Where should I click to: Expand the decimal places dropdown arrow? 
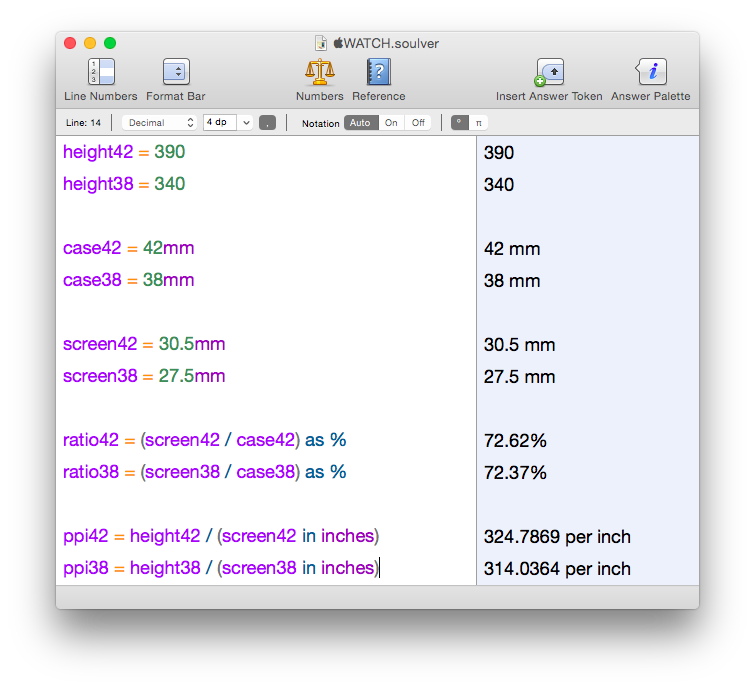(x=246, y=123)
